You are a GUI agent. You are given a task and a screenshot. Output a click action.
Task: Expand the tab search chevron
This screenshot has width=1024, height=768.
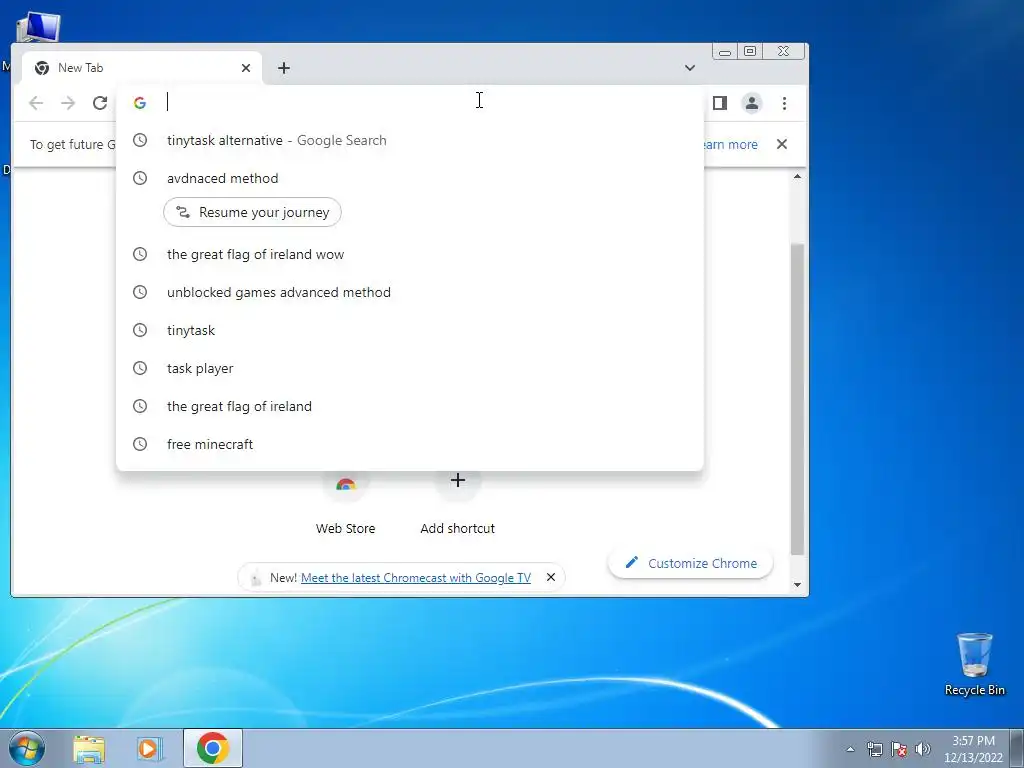(x=690, y=68)
